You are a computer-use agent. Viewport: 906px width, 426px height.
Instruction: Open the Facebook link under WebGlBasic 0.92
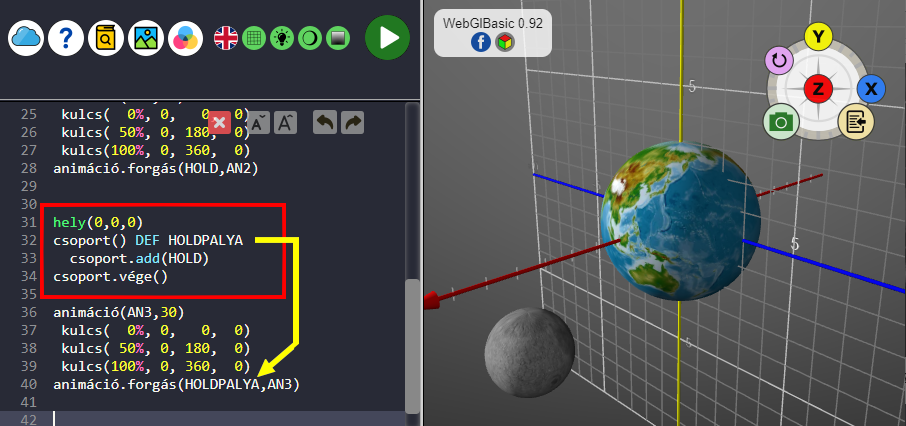pos(479,42)
